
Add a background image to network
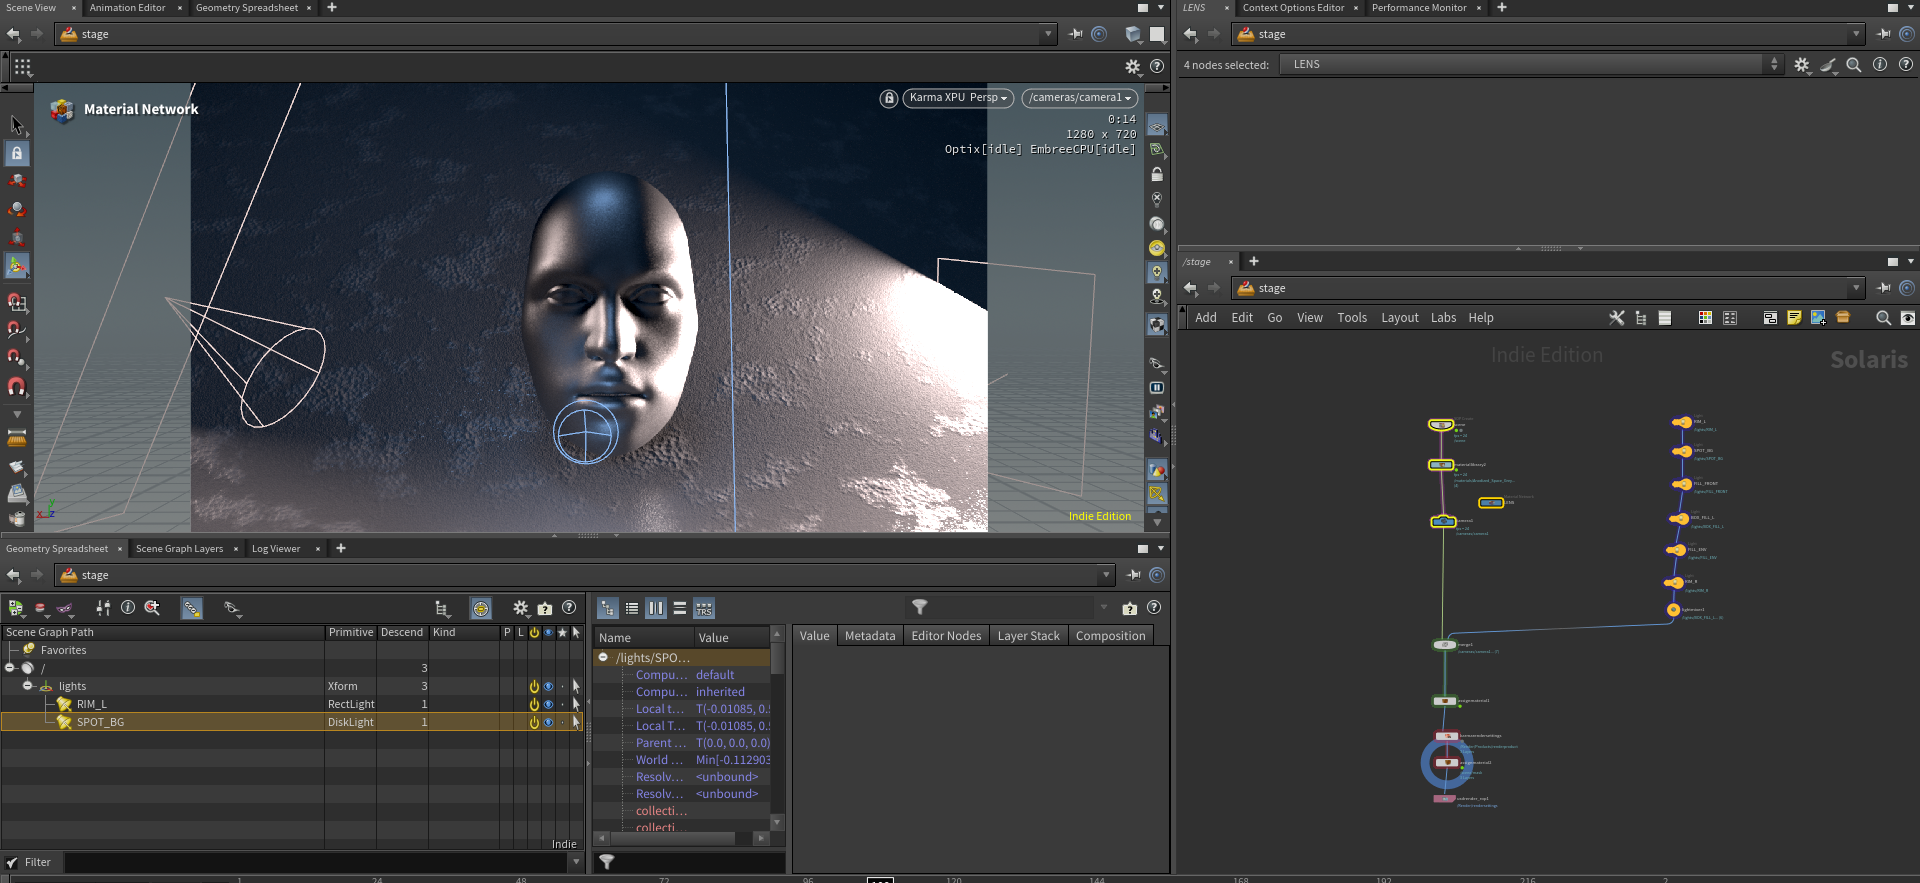tap(1818, 318)
